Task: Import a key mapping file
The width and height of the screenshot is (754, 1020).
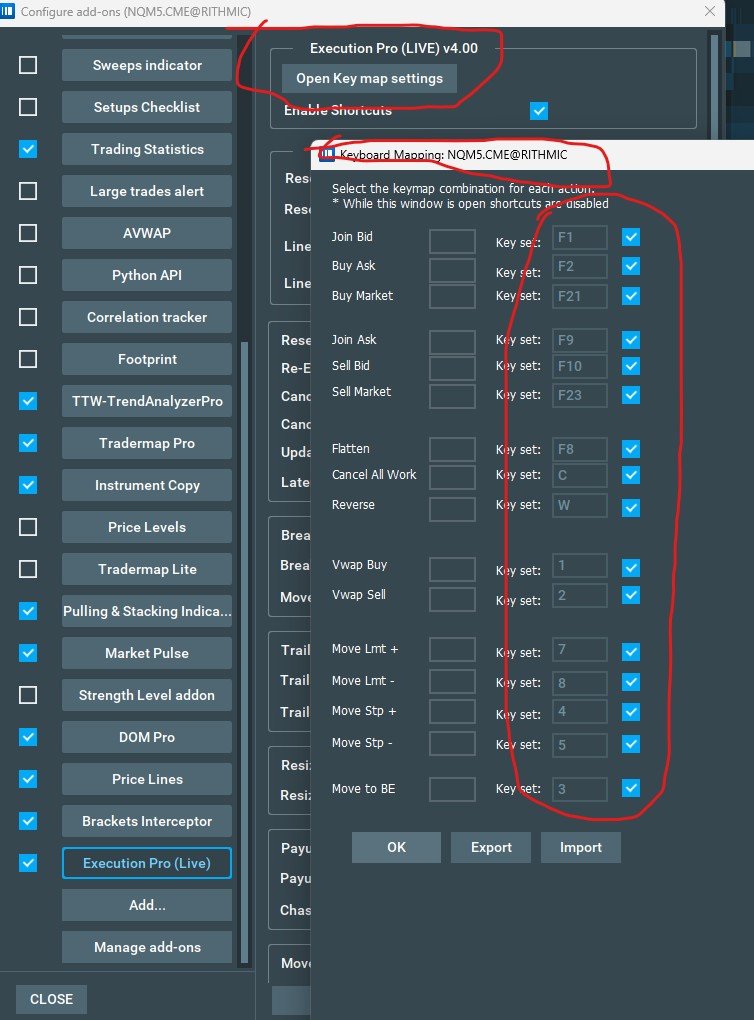Action: (580, 847)
